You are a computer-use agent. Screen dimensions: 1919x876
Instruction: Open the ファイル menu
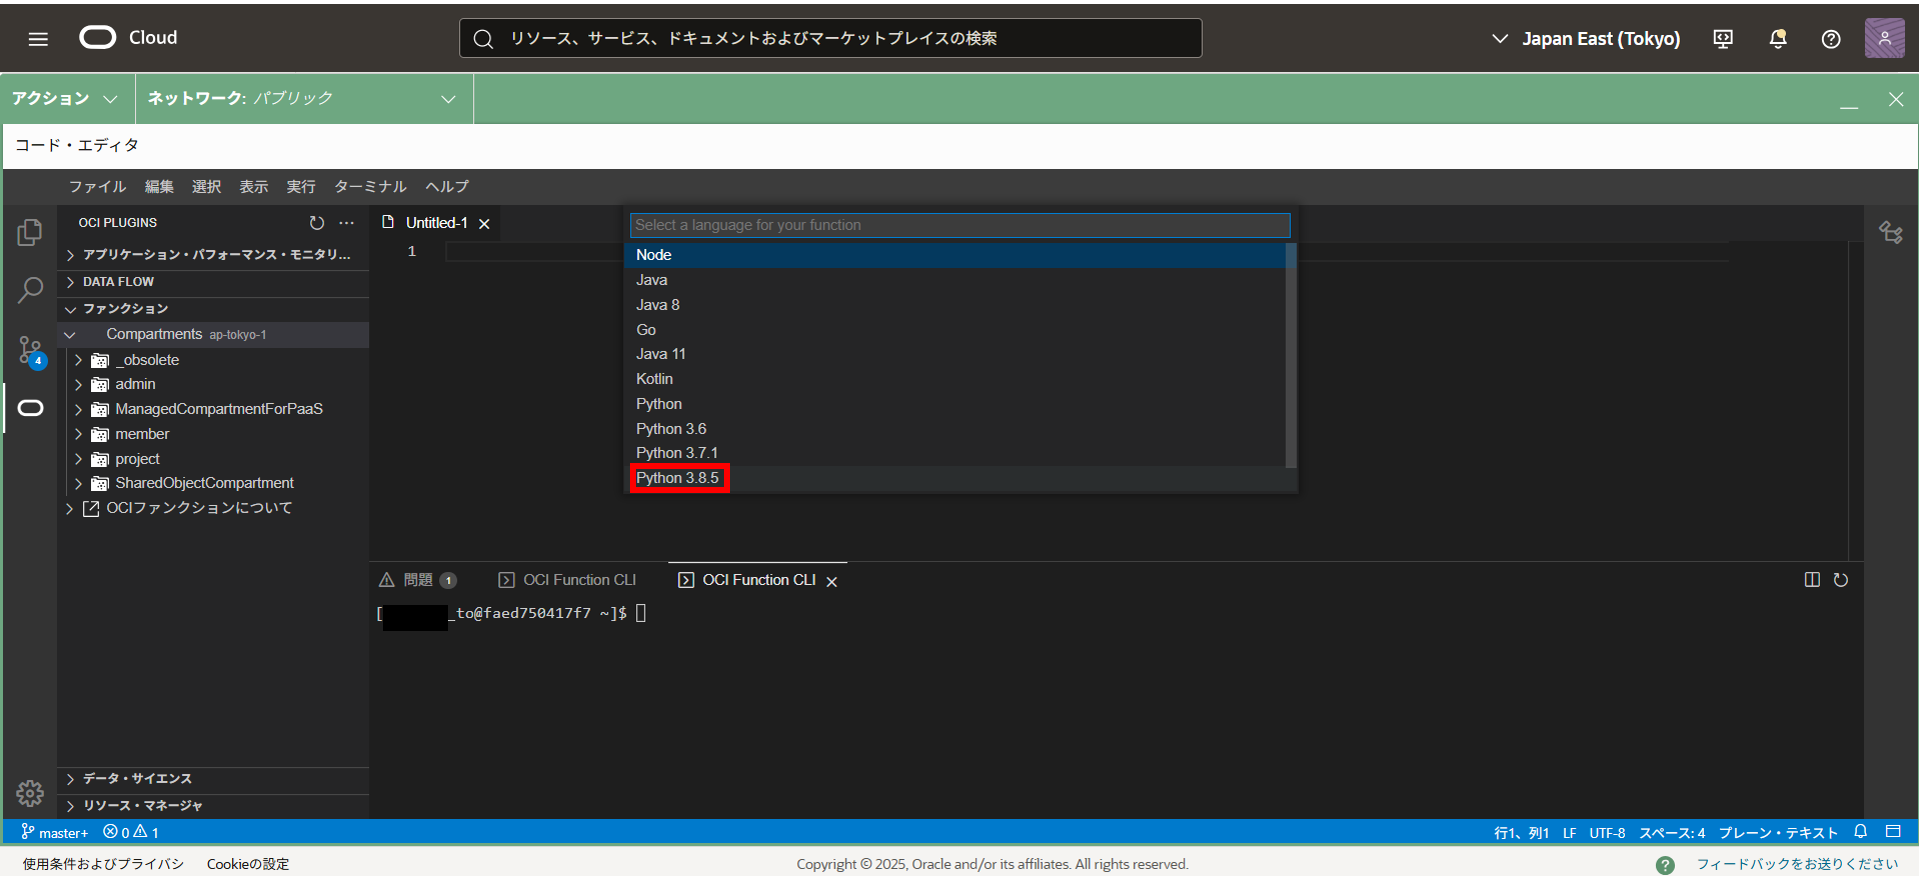tap(97, 187)
